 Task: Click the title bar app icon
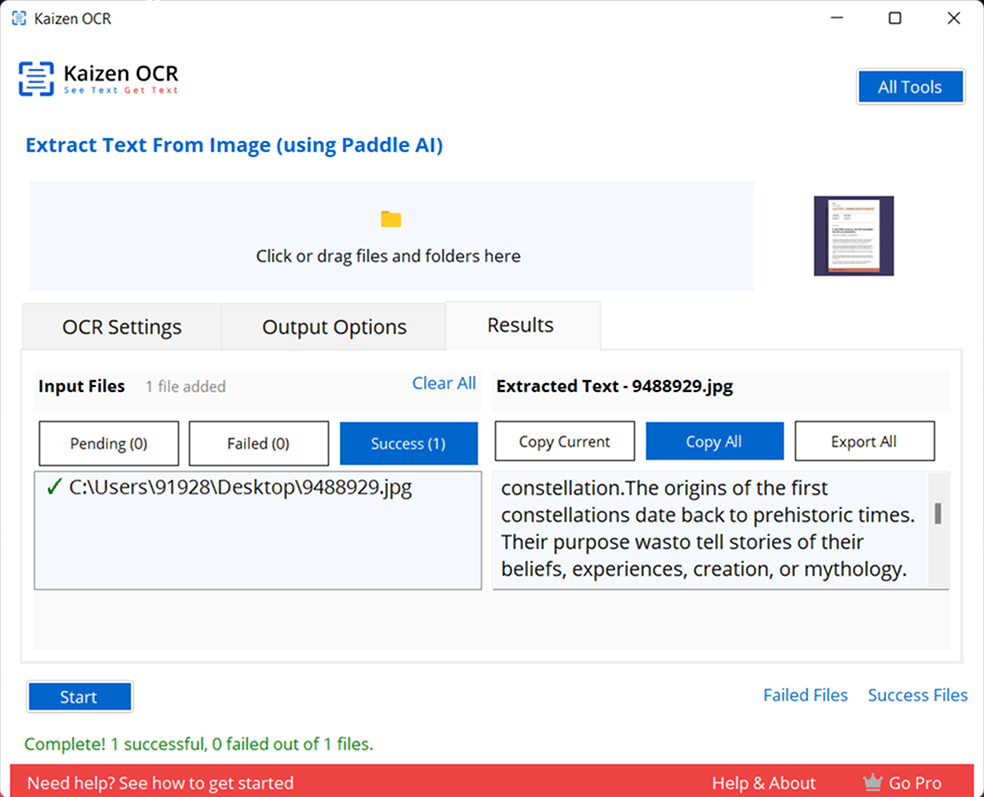click(x=19, y=18)
